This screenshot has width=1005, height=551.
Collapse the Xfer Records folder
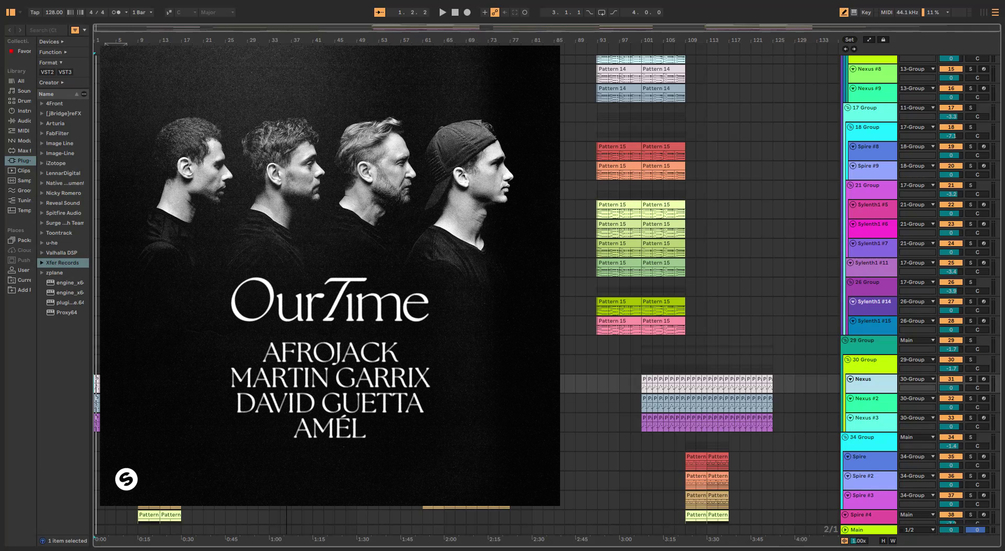tap(42, 263)
